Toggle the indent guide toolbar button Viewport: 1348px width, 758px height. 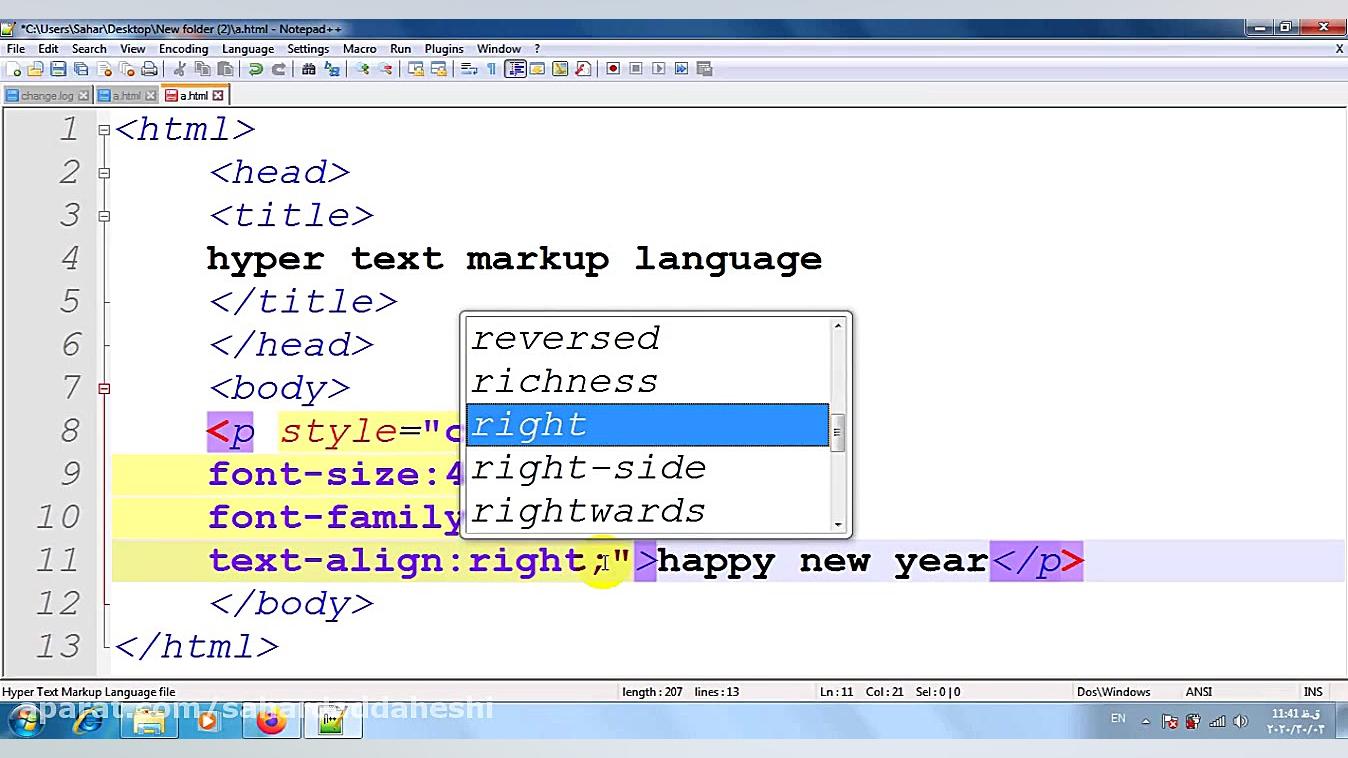pyautogui.click(x=516, y=69)
